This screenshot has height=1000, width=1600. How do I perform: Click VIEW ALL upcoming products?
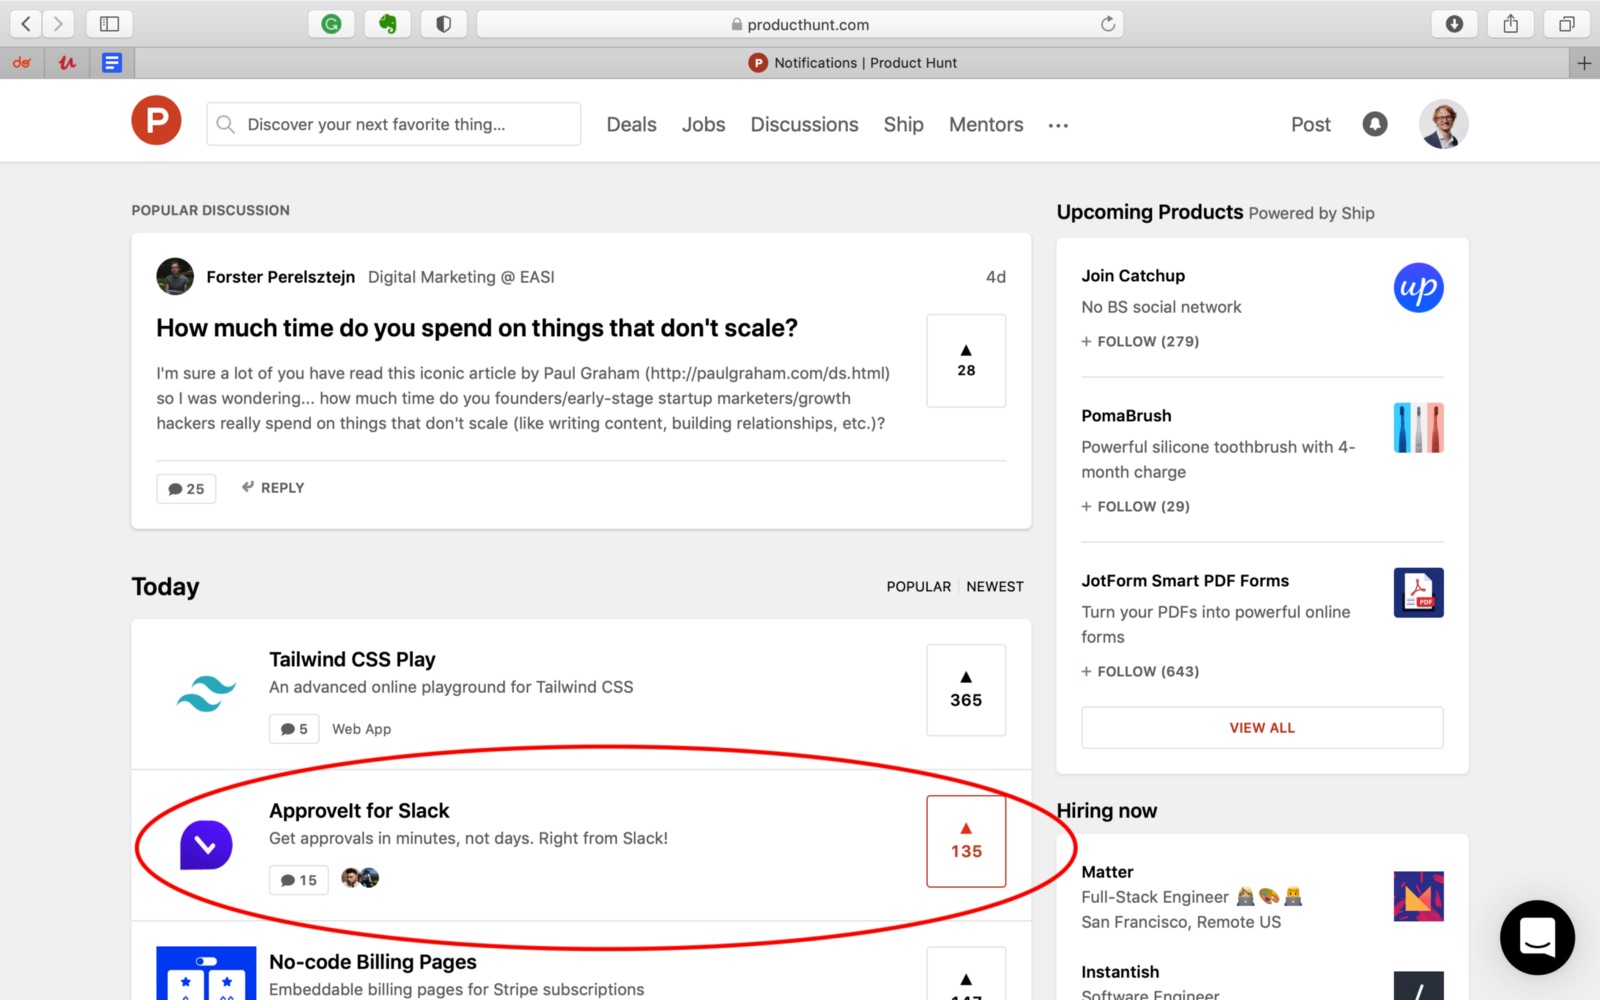[1262, 728]
